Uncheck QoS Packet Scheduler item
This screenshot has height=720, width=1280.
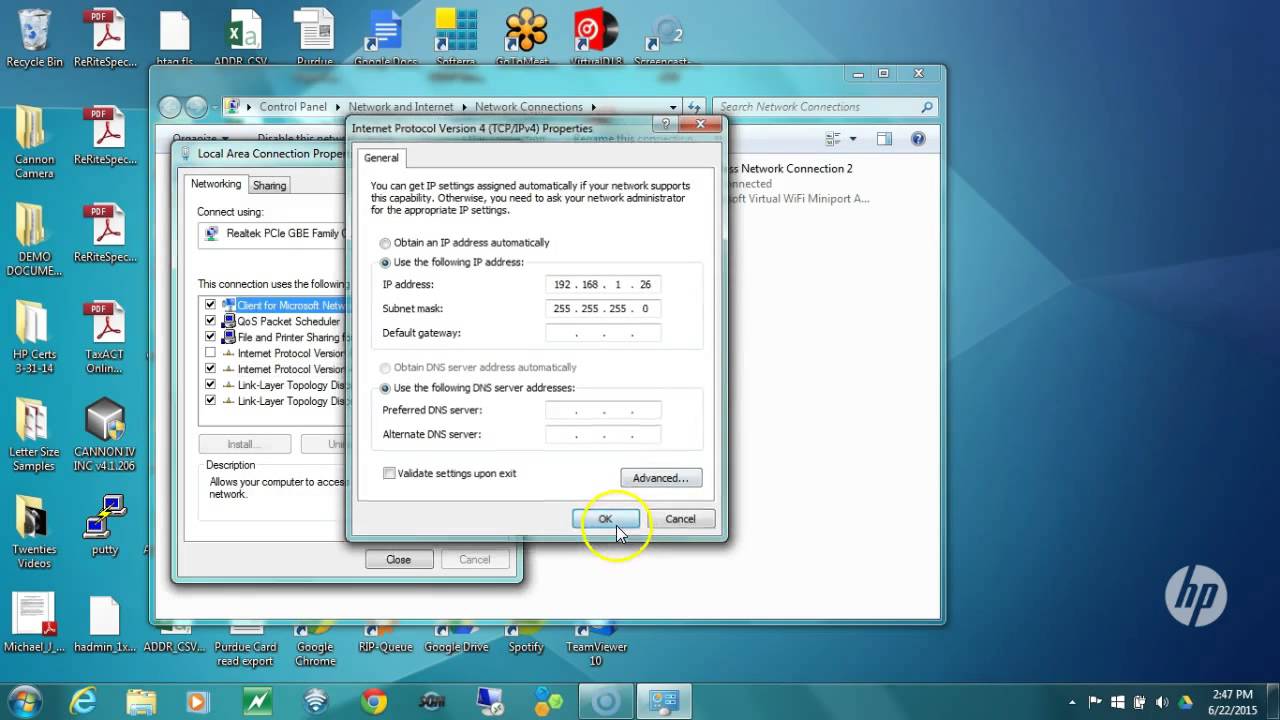[210, 321]
